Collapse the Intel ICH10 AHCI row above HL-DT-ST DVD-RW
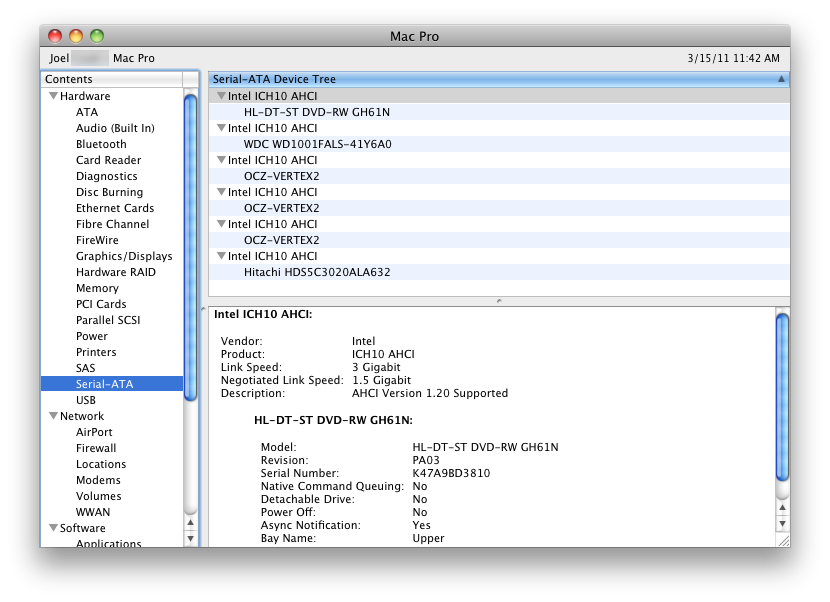Image resolution: width=830 pixels, height=602 pixels. coord(221,96)
